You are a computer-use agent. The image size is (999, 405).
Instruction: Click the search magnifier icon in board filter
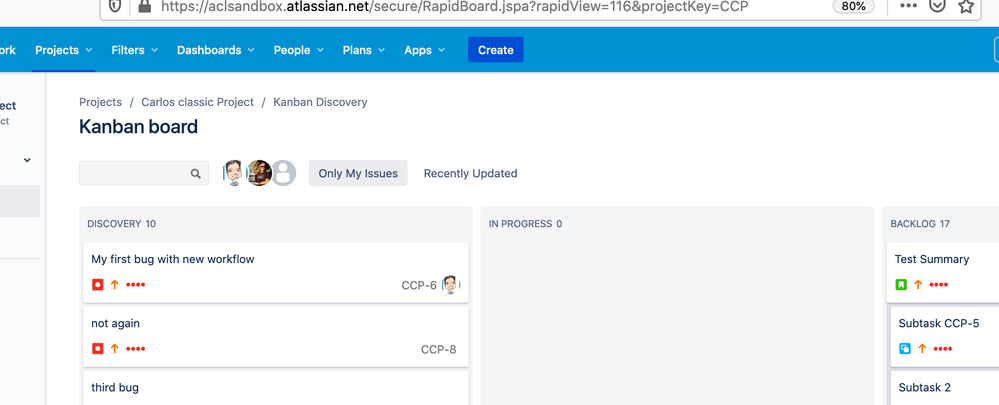point(196,173)
